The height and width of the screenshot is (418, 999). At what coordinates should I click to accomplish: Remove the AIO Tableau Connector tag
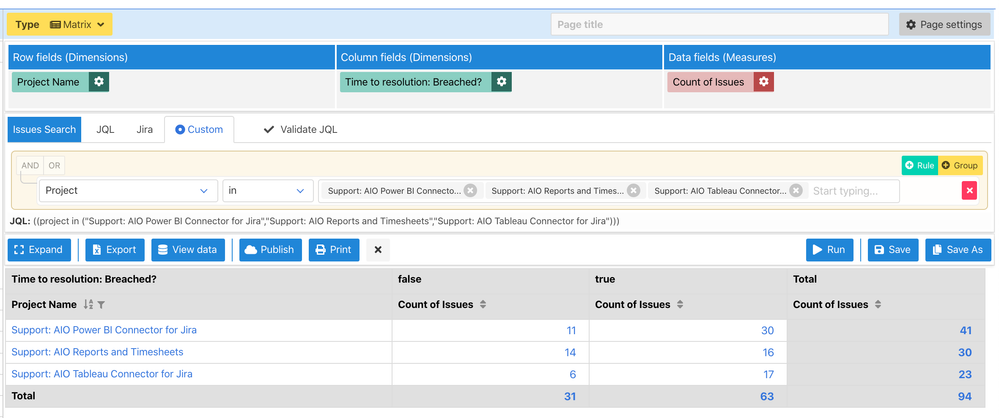tap(795, 191)
